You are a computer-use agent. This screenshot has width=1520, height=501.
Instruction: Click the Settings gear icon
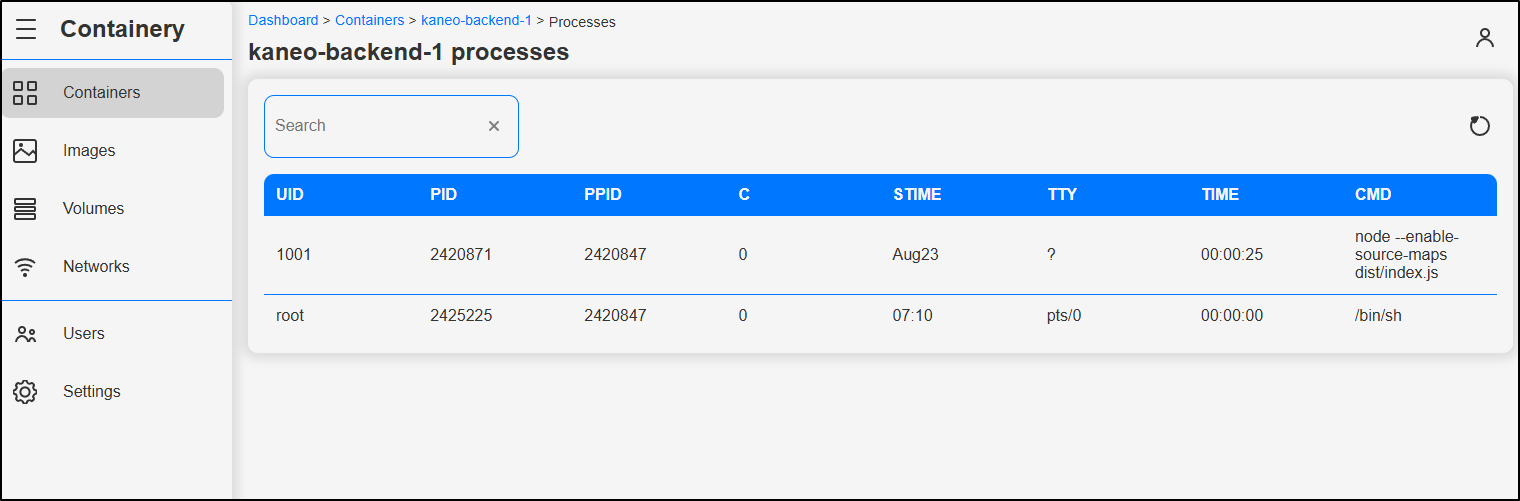tap(25, 392)
